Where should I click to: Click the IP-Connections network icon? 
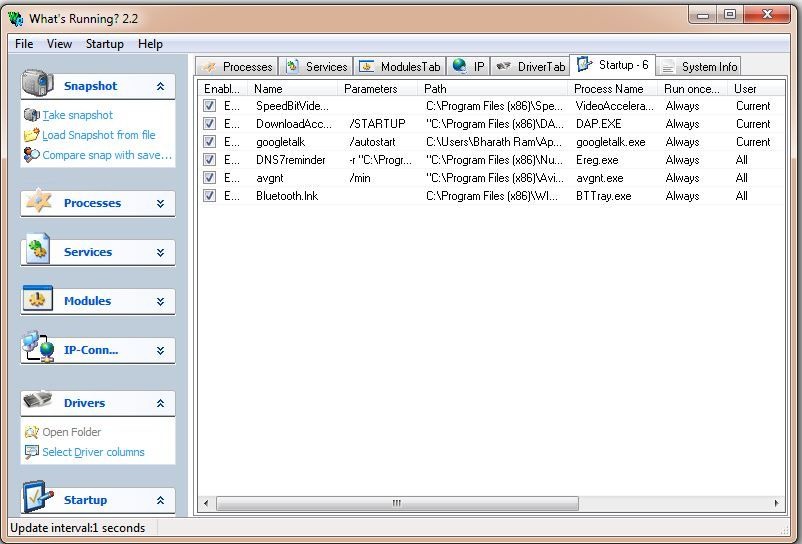pos(38,348)
